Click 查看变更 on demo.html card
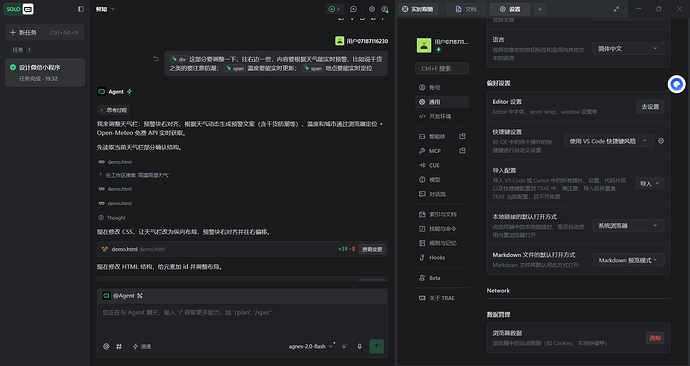Screen dimensions: 690x366 pyautogui.click(x=372, y=249)
